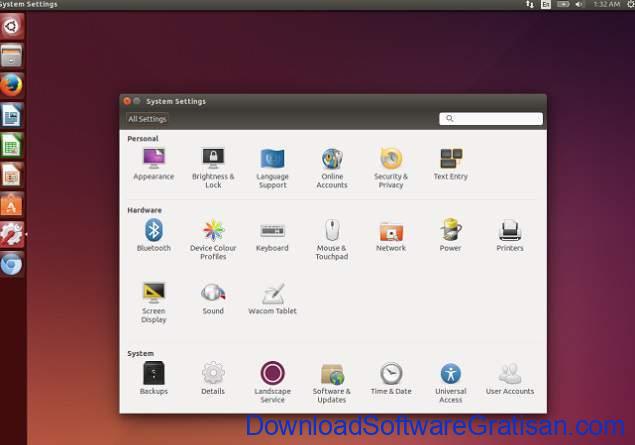Open Universal Access settings
This screenshot has height=445, width=635.
pyautogui.click(x=450, y=382)
